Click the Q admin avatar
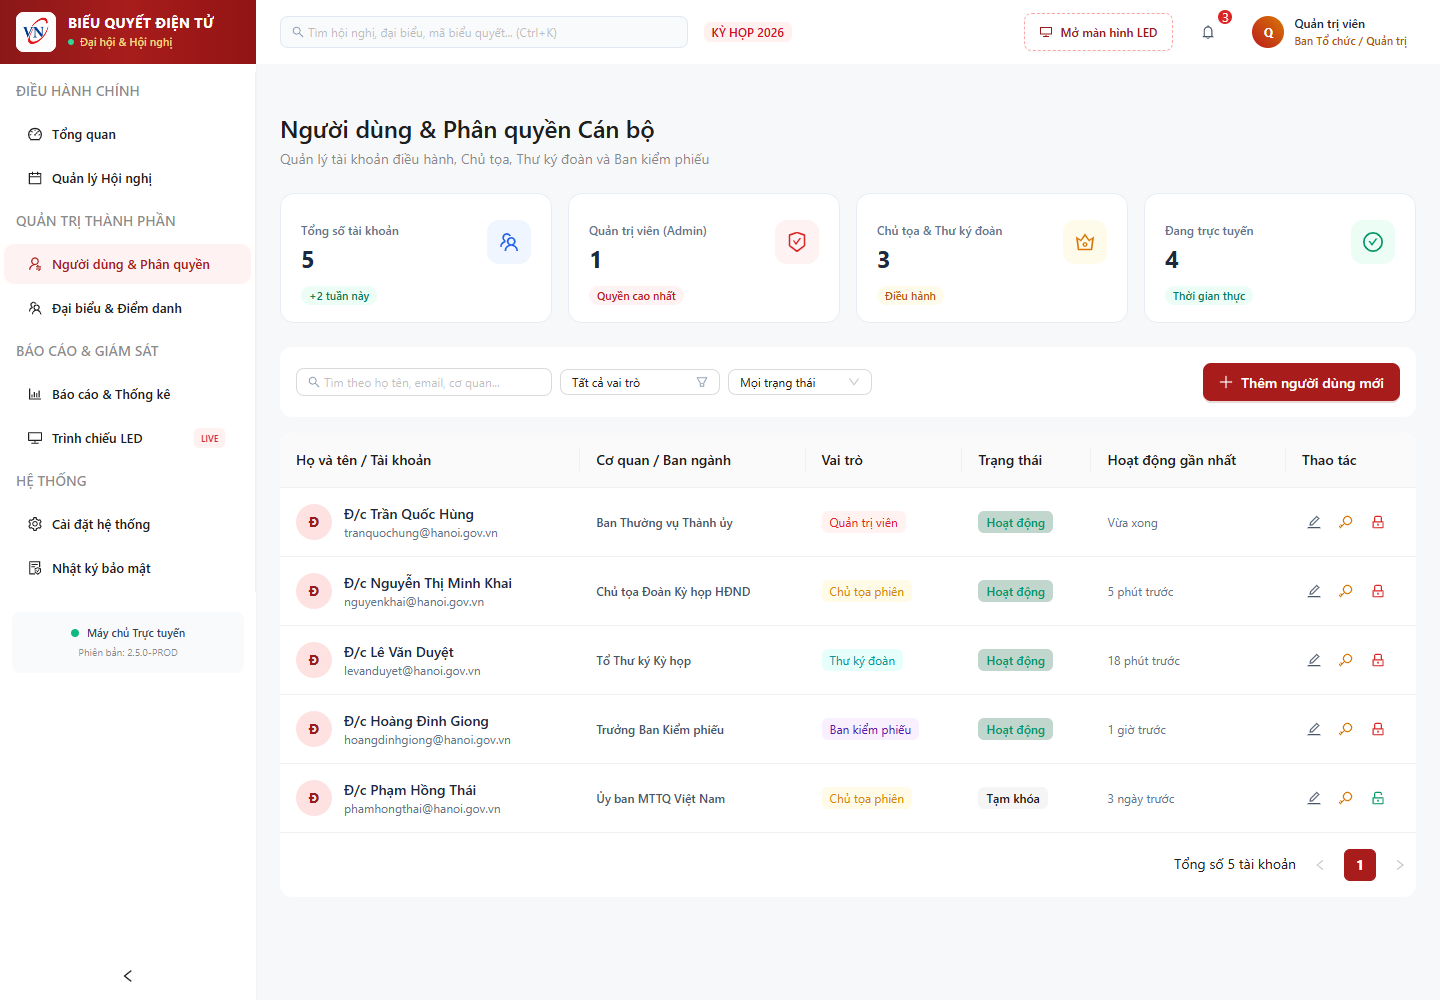The height and width of the screenshot is (1000, 1440). (x=1268, y=32)
